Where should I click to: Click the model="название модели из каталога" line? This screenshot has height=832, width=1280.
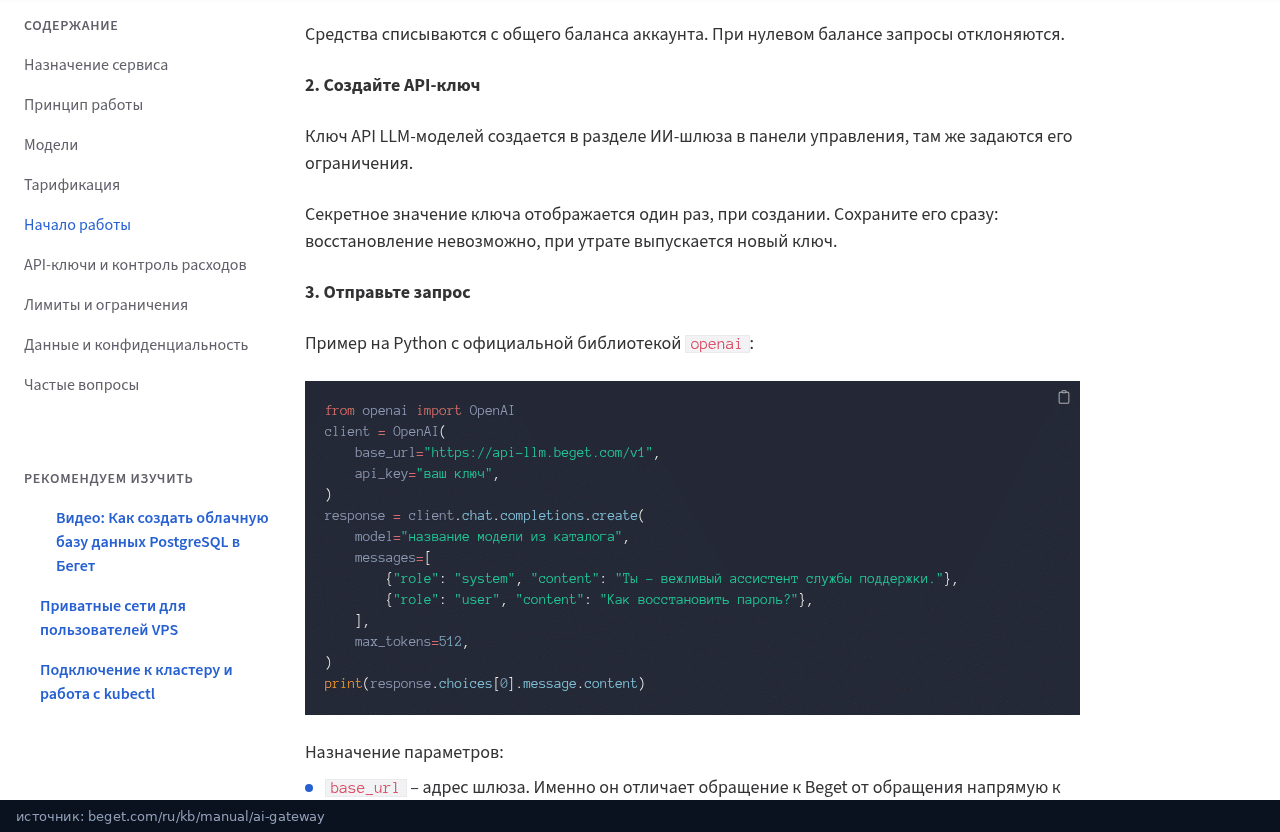pyautogui.click(x=492, y=537)
